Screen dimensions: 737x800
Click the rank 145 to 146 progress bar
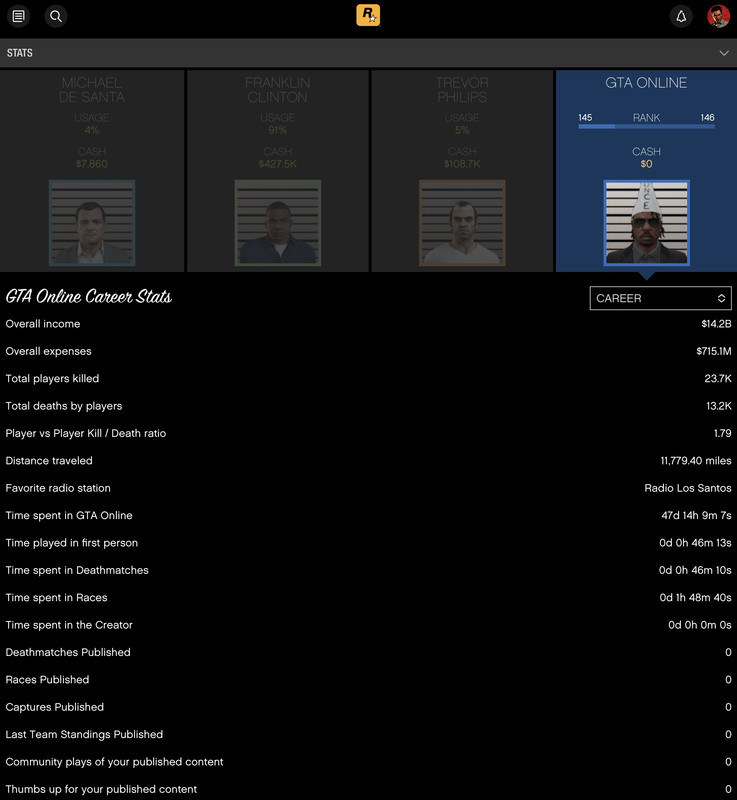coord(646,126)
